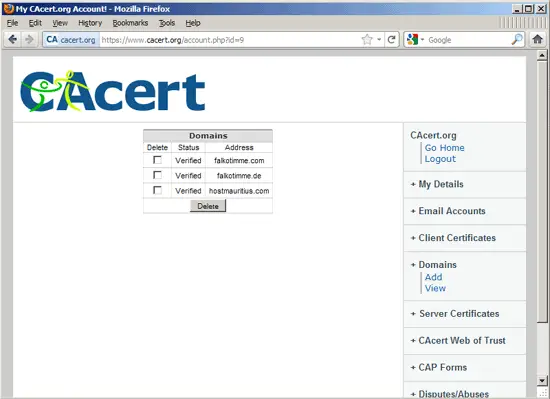Open the Help menu

(x=193, y=23)
